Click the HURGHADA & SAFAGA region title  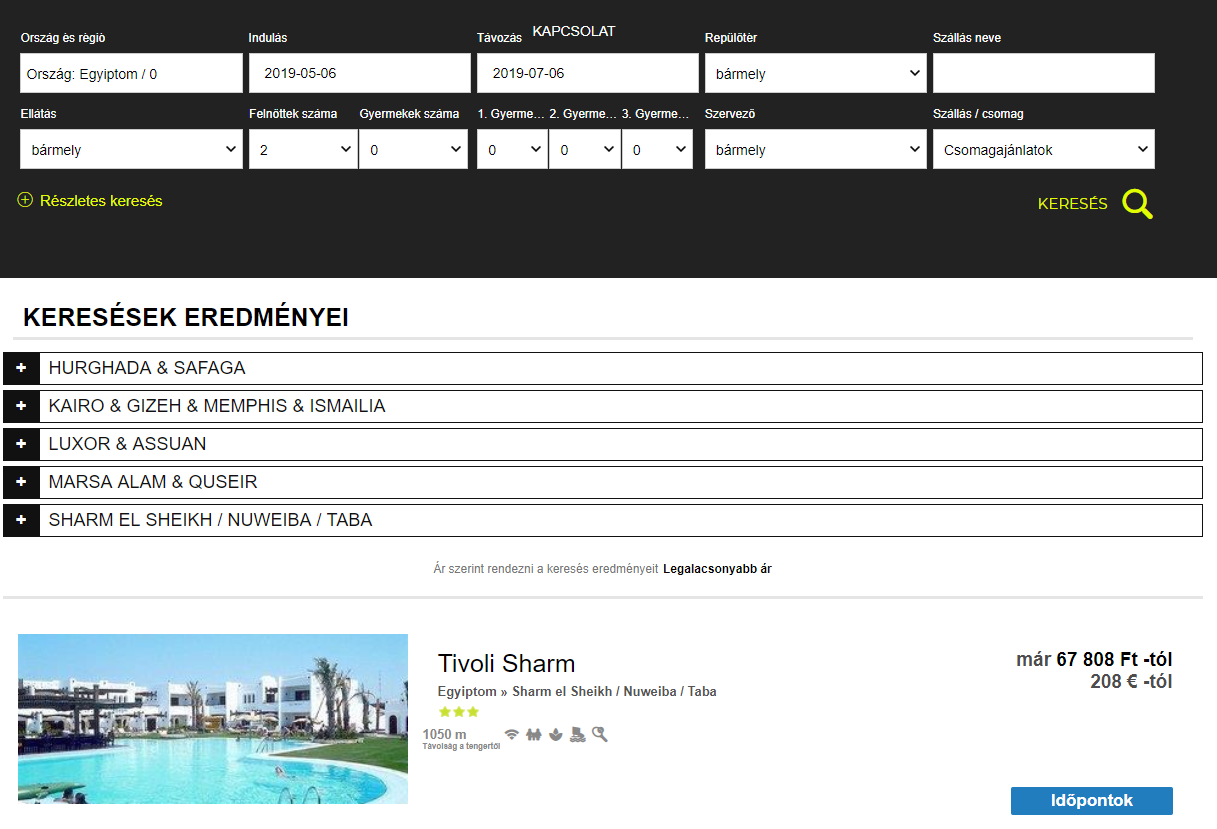pos(147,368)
